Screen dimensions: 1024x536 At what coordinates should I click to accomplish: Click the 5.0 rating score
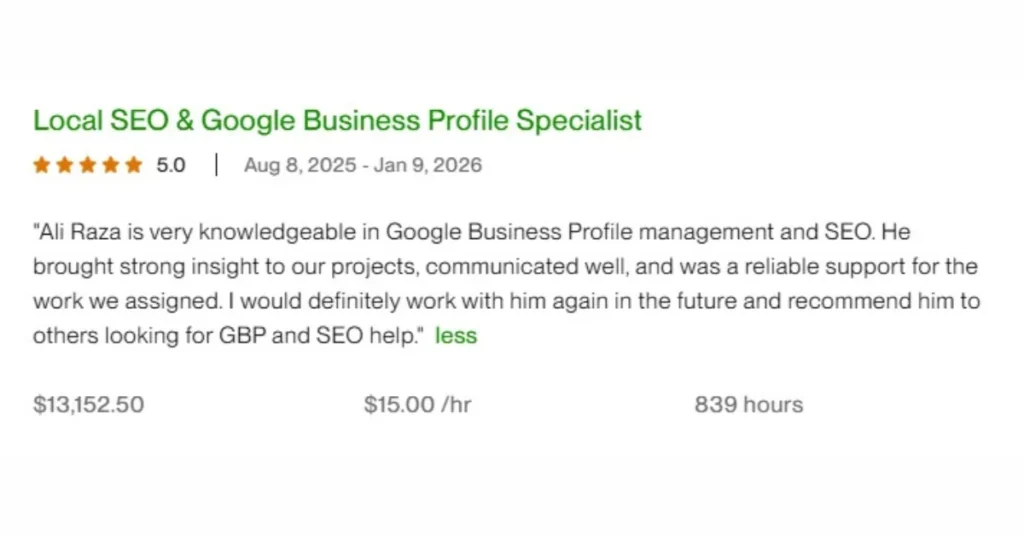(171, 165)
